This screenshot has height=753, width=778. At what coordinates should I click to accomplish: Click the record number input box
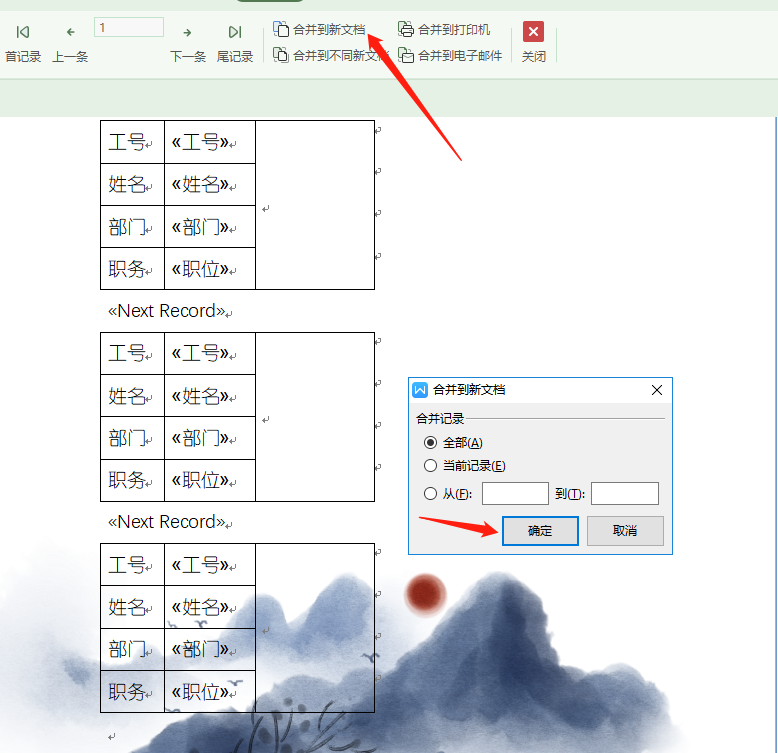[x=129, y=27]
